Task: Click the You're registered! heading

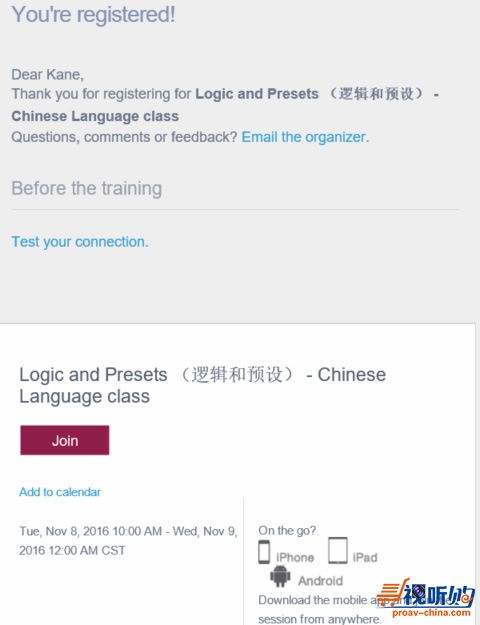Action: (x=93, y=14)
